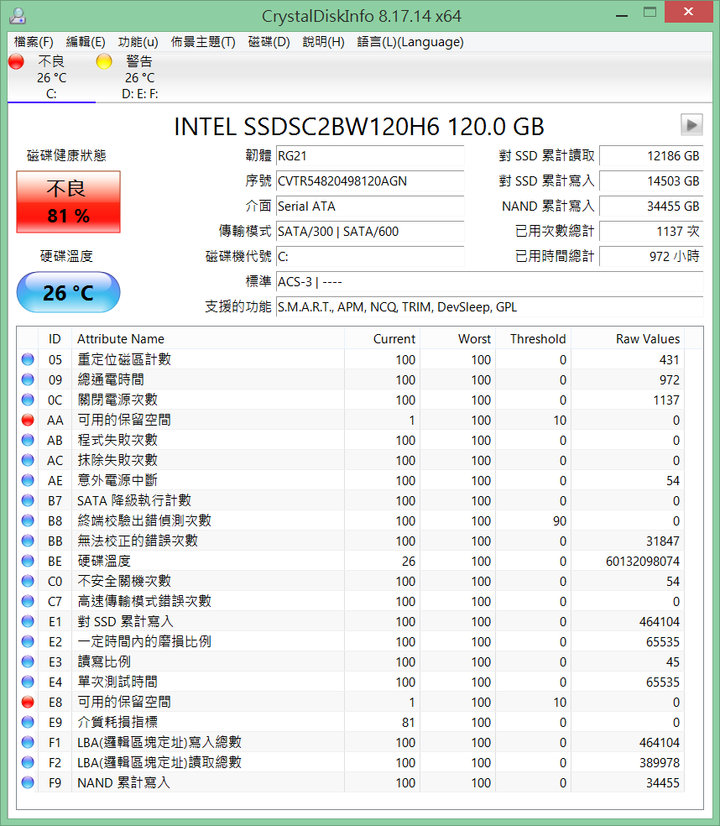Select the 無法校正的錯誤次數 attribute row

point(352,540)
